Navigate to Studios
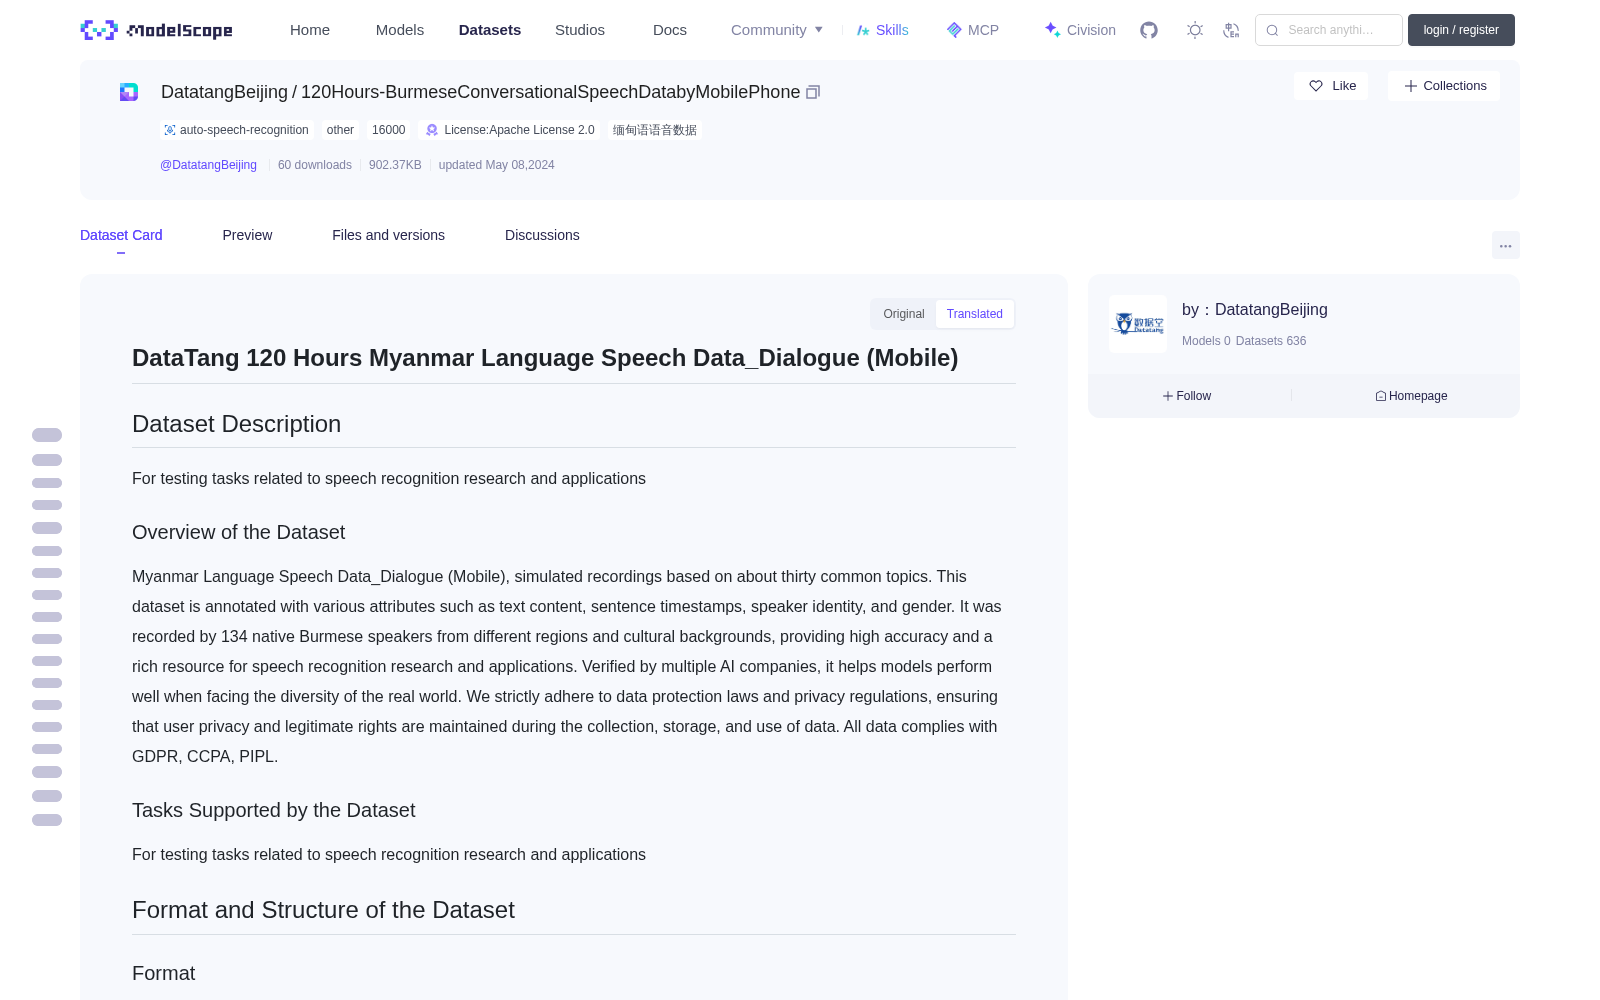This screenshot has width=1600, height=1000. (580, 30)
